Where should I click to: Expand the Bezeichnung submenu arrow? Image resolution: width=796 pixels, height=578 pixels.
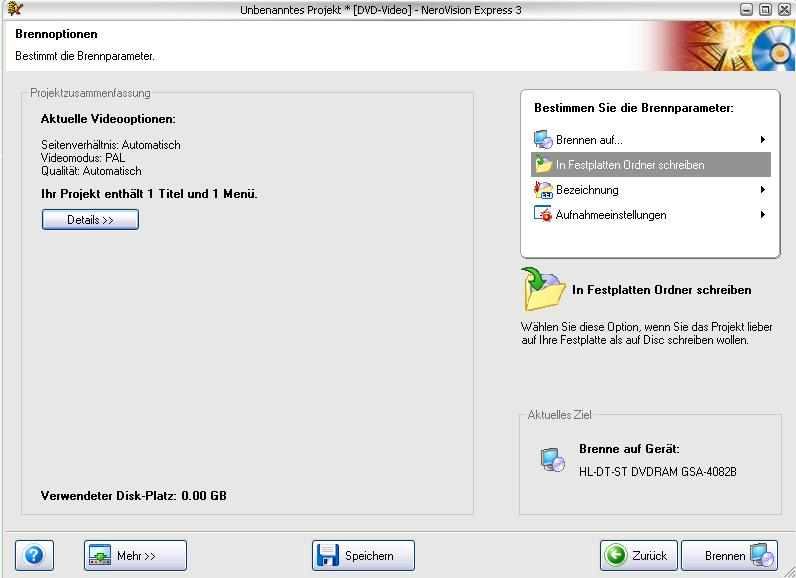[x=762, y=190]
